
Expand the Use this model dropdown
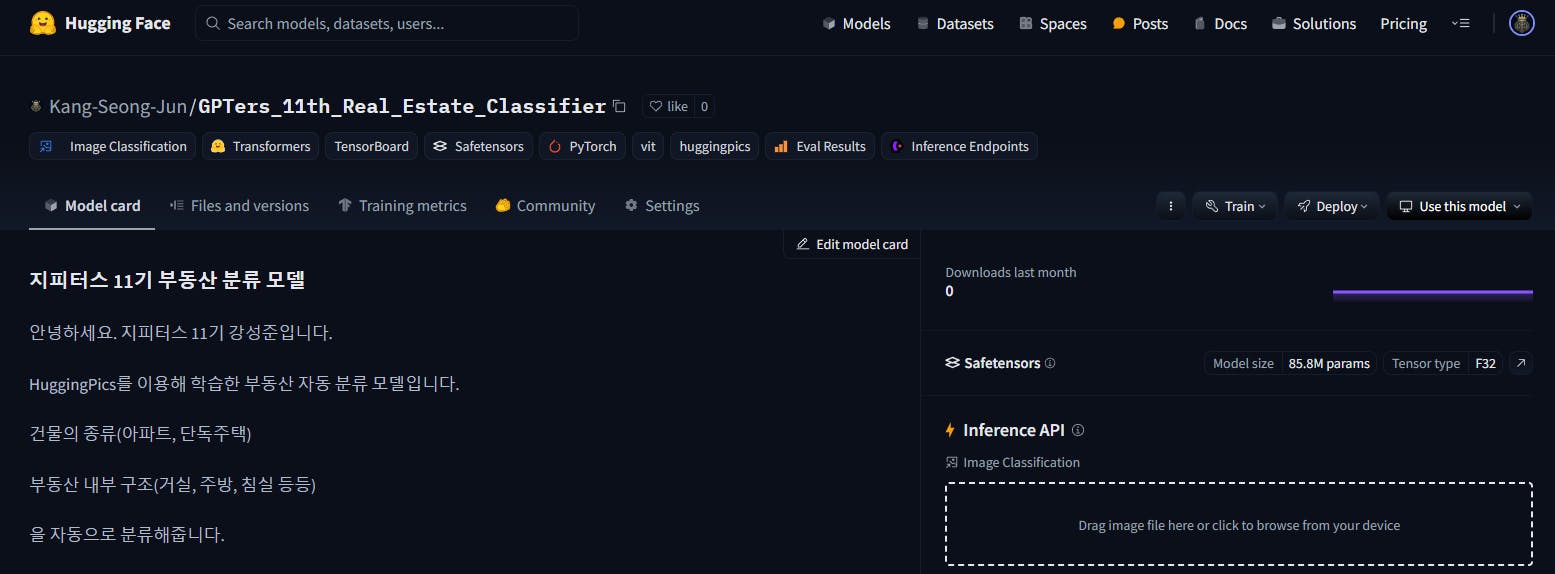(x=1459, y=206)
